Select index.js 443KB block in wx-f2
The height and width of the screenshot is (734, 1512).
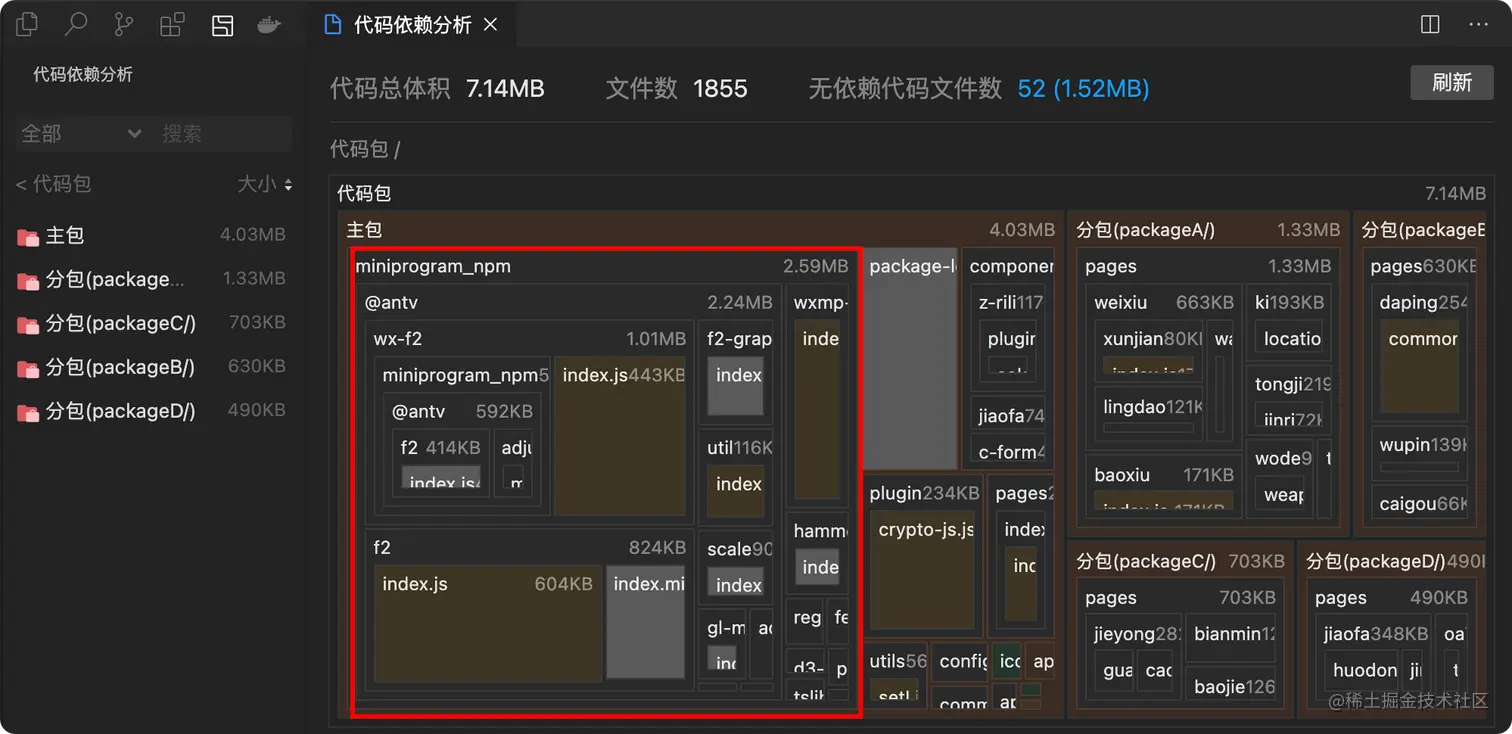pyautogui.click(x=621, y=436)
